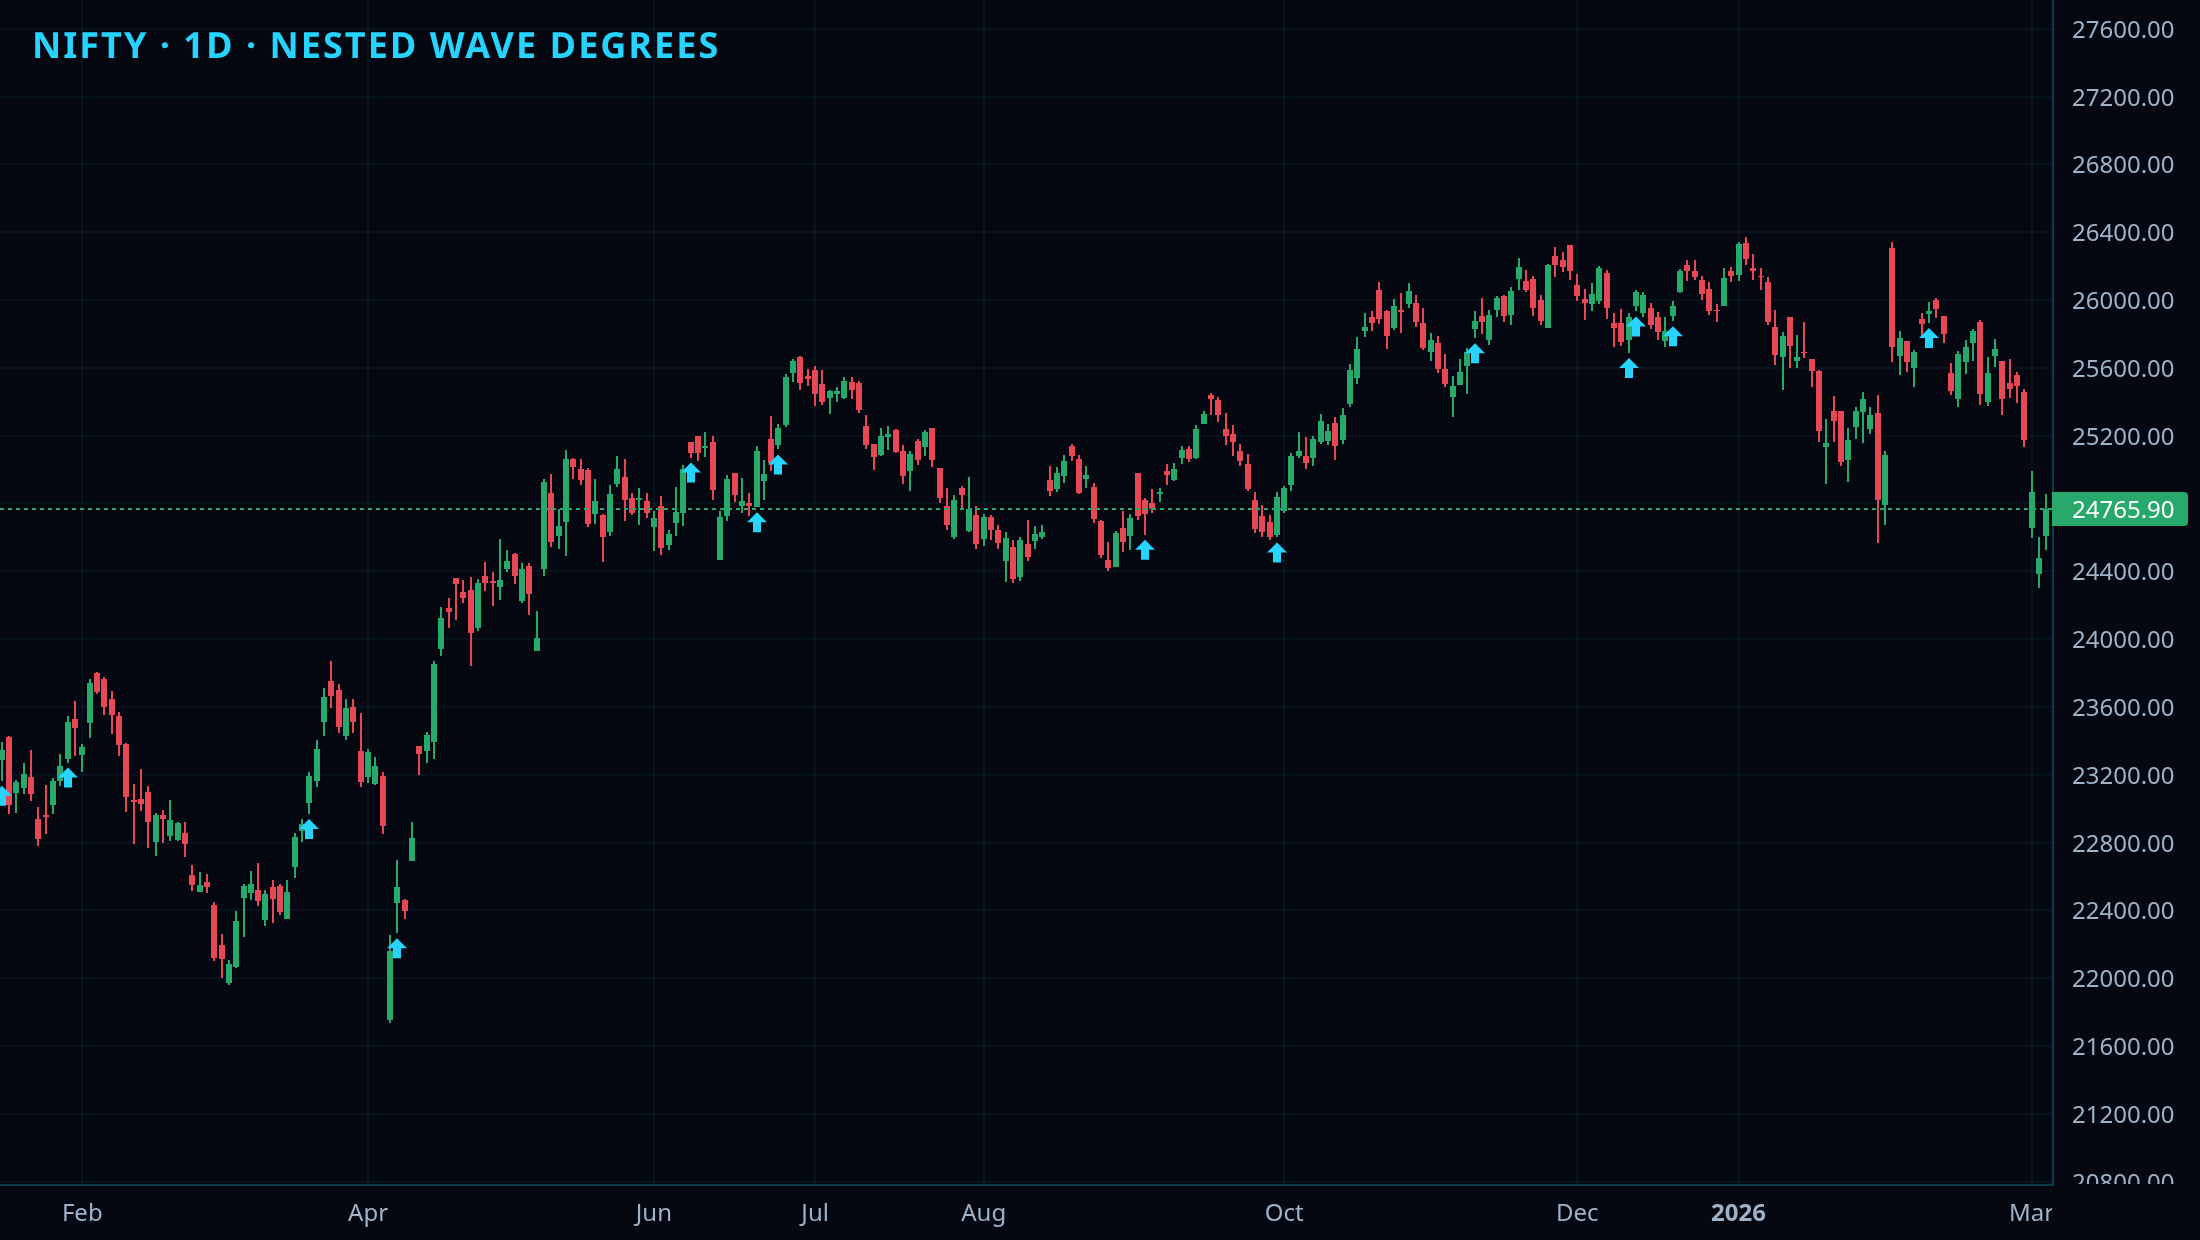Click the arrow marker beside the Feb gridline
Screen dimensions: 2200x1240
68,777
